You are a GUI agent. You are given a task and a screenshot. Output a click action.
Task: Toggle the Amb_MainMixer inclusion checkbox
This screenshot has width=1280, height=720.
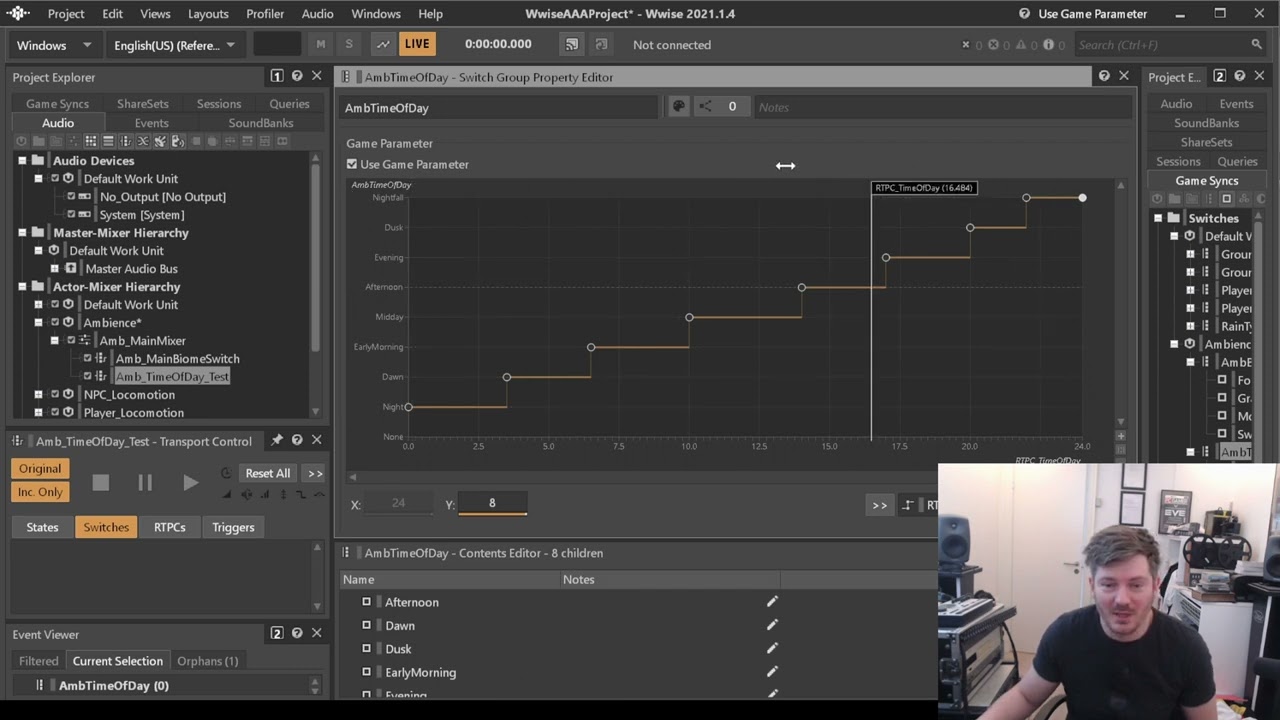71,341
